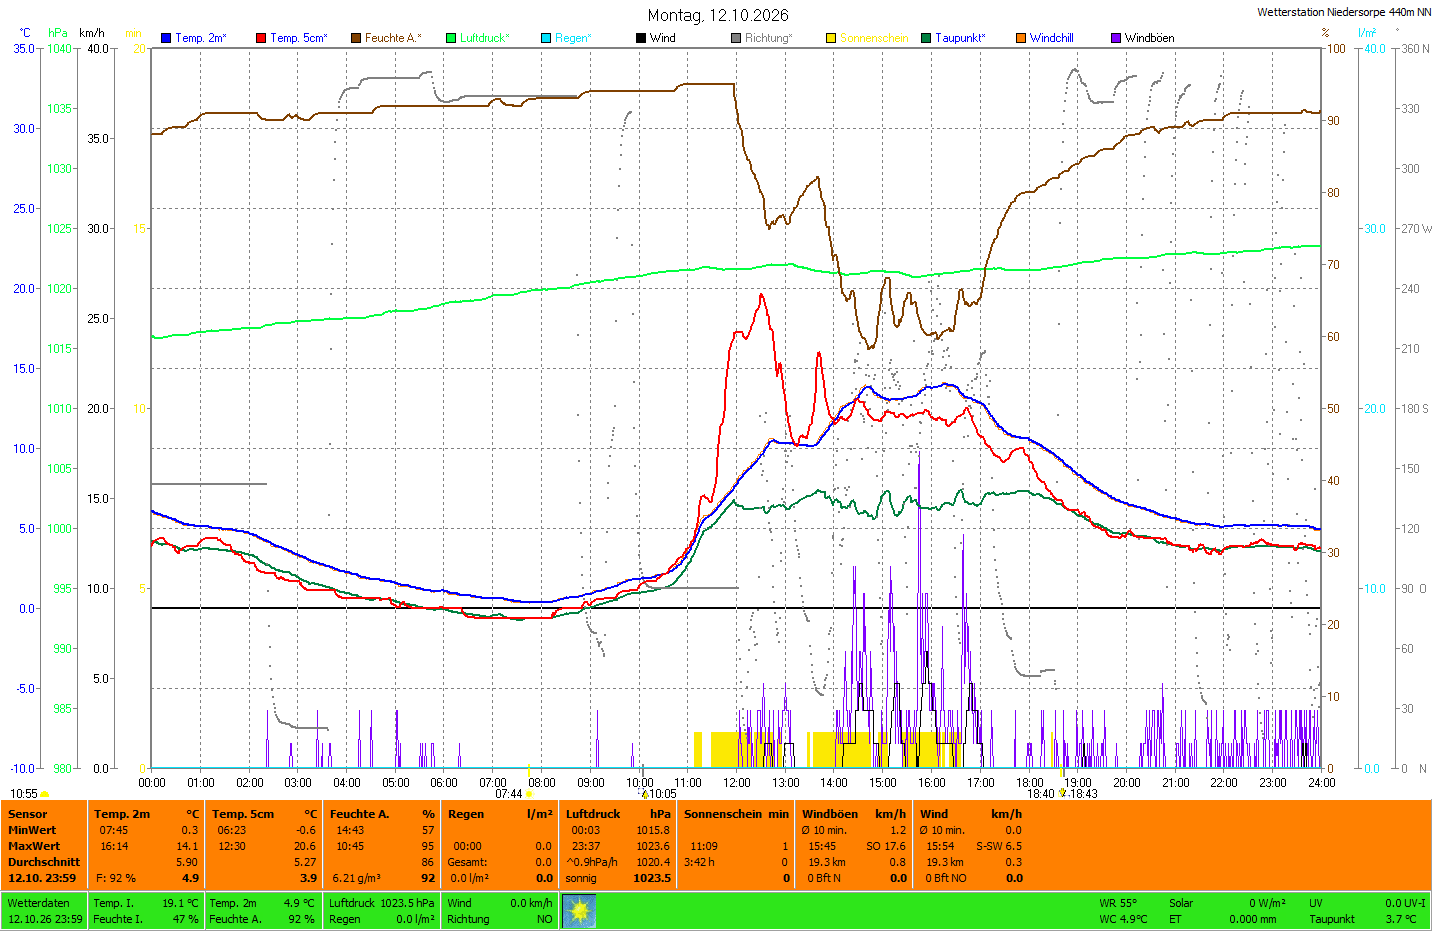Click the '12:00' time axis label

(x=737, y=782)
